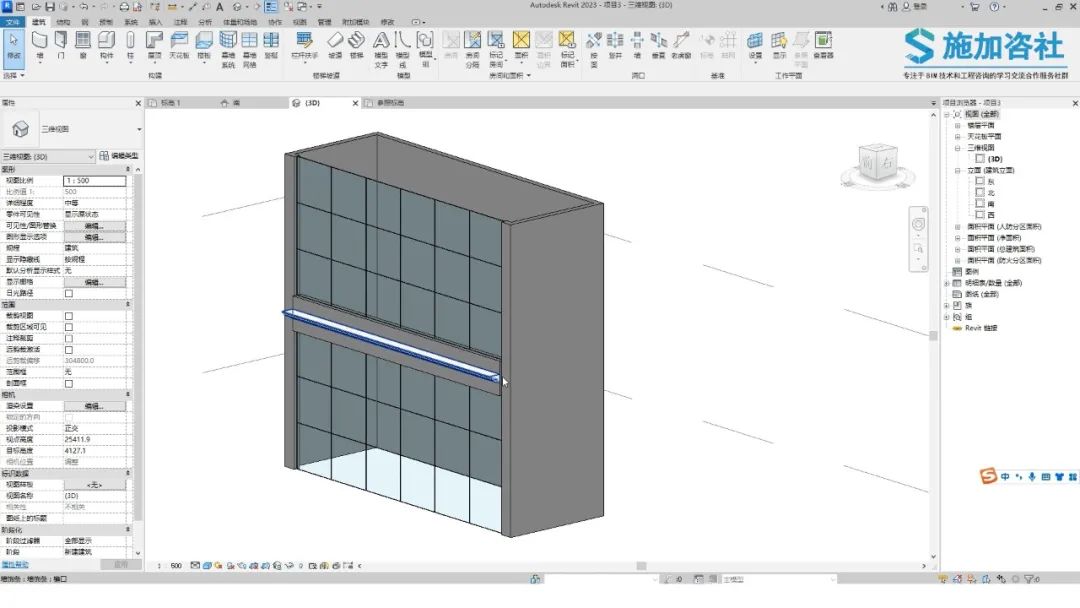
Task: Enable the 远剪裁激活 checkbox
Action: (69, 350)
